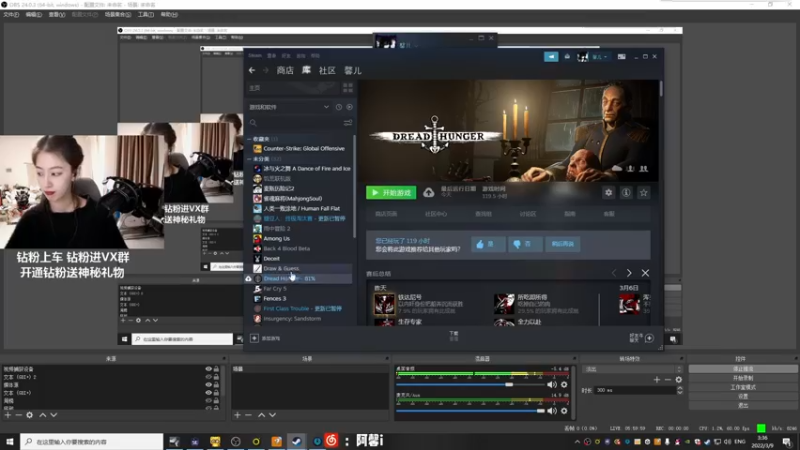Screen dimensions: 800x450
Task: Switch library to grid view icon
Action: point(348,88)
